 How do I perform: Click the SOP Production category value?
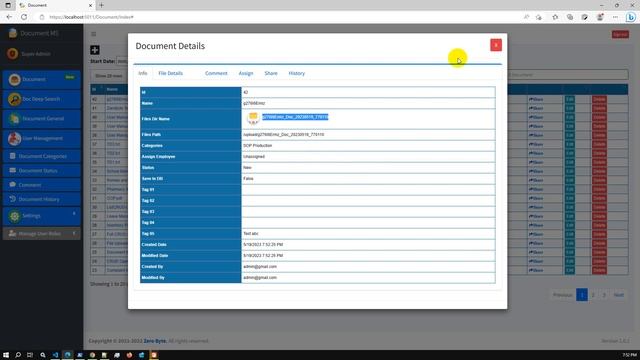[258, 145]
